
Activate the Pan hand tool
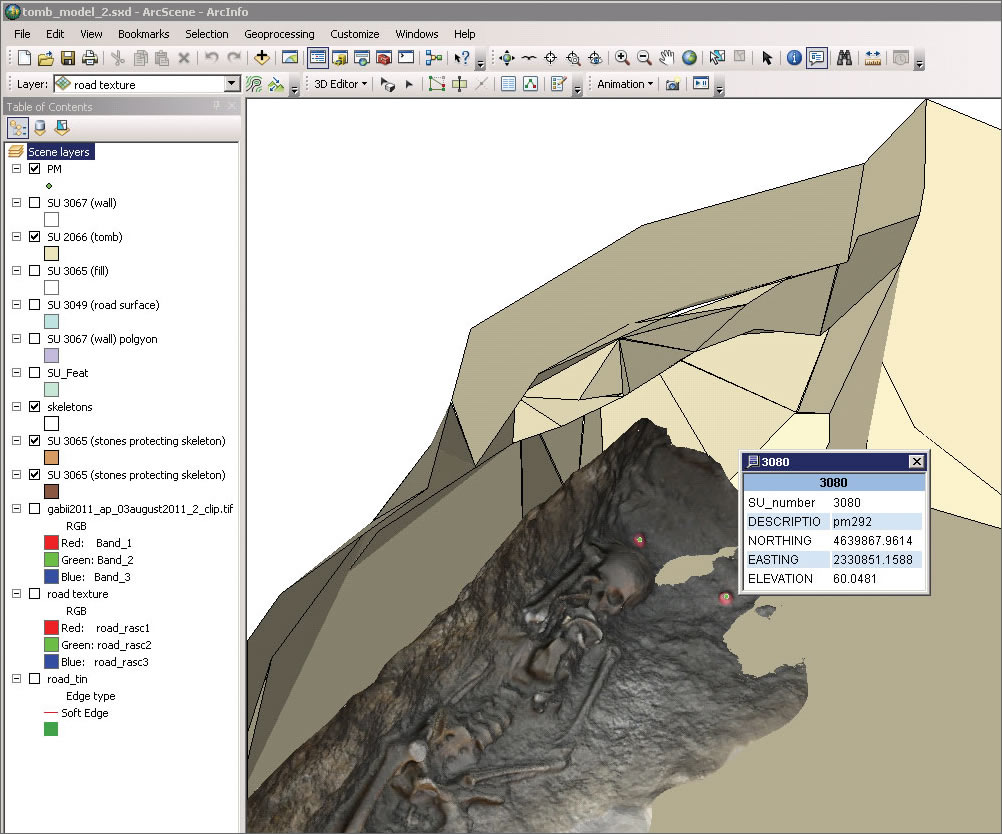(667, 58)
